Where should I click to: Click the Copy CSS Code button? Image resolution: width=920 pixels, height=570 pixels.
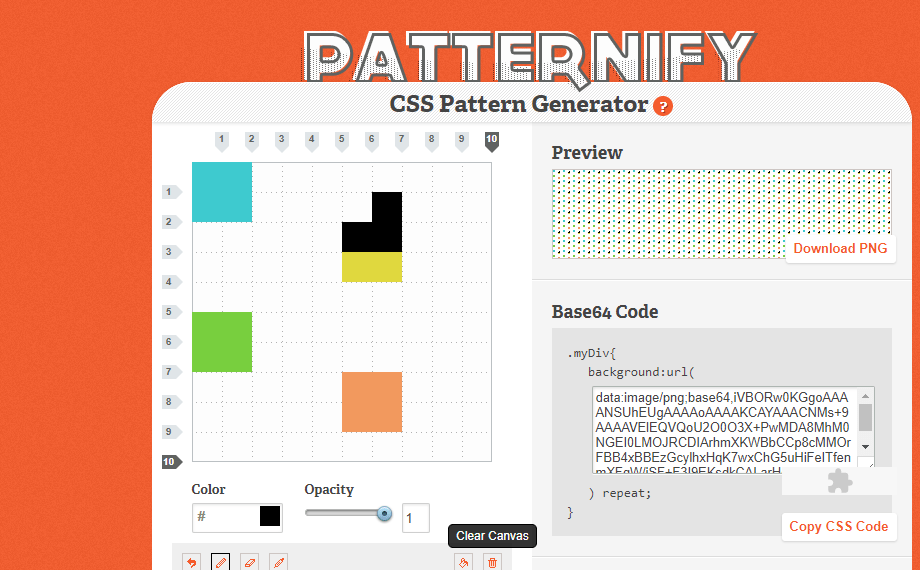[838, 527]
